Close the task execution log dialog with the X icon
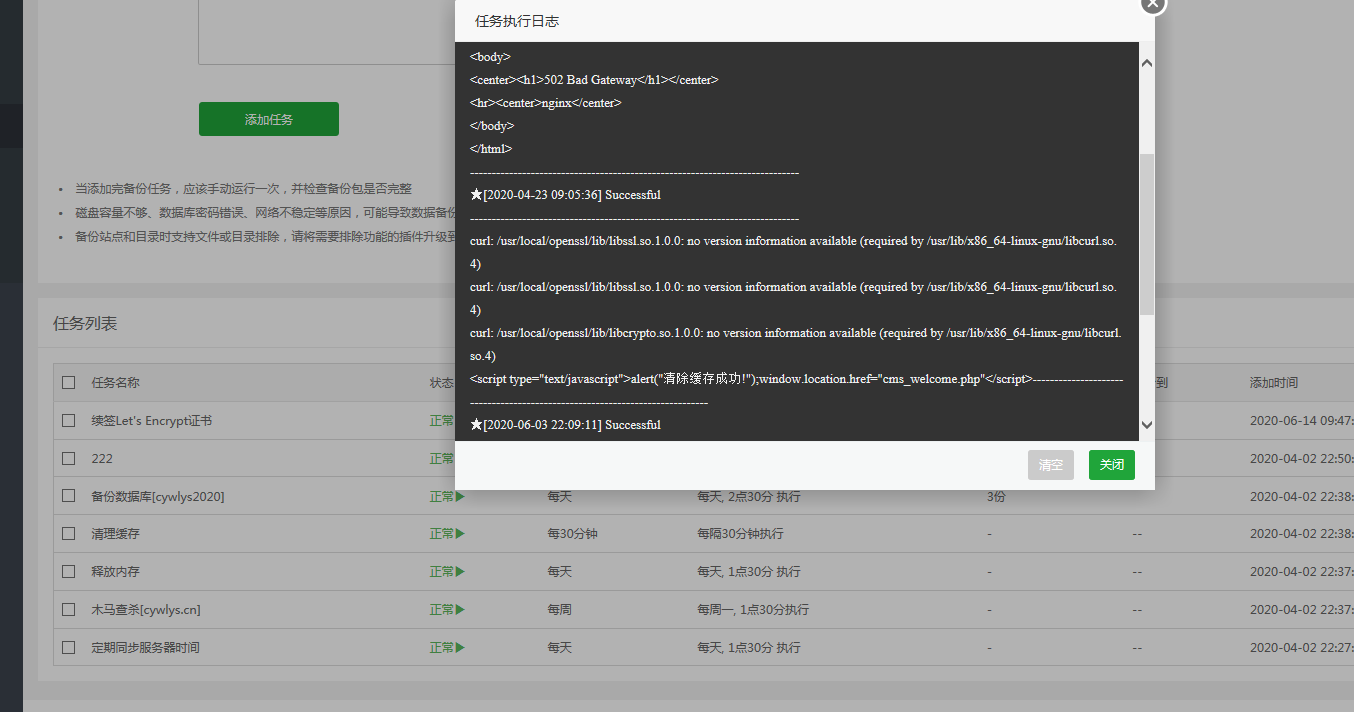This screenshot has width=1354, height=712. pyautogui.click(x=1153, y=3)
